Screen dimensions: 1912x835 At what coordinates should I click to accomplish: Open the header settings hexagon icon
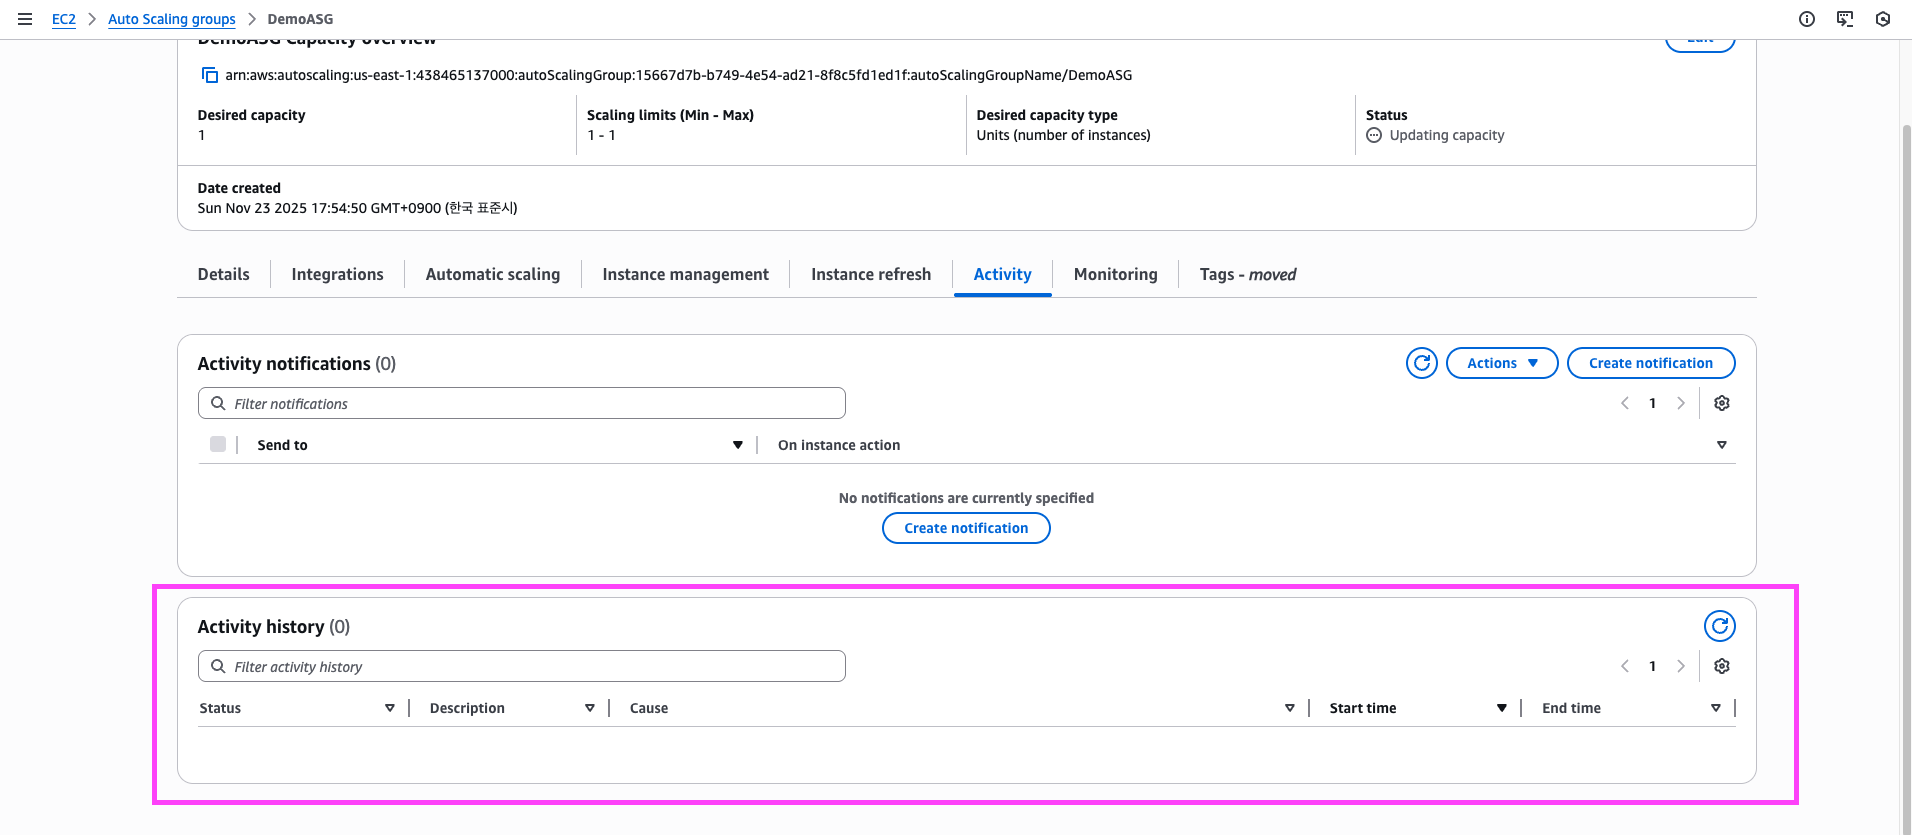1883,19
